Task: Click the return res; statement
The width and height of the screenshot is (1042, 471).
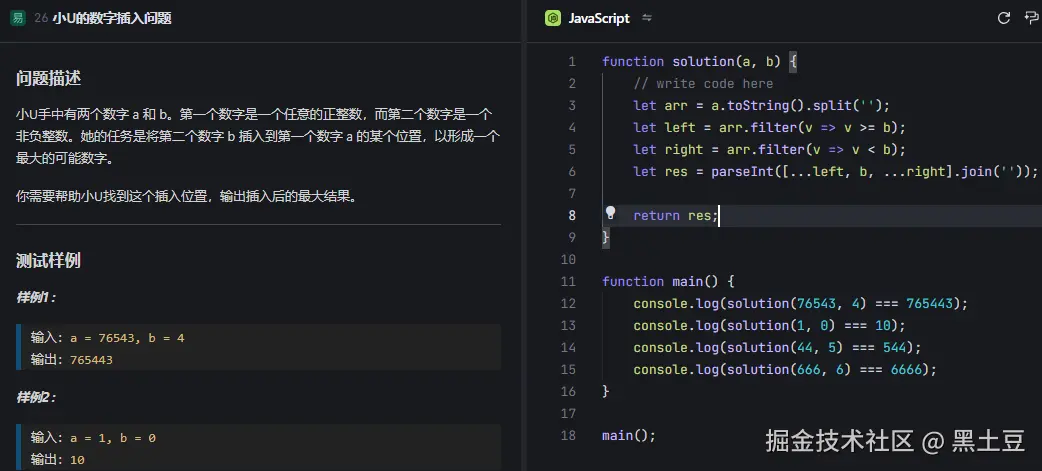Action: click(x=676, y=216)
